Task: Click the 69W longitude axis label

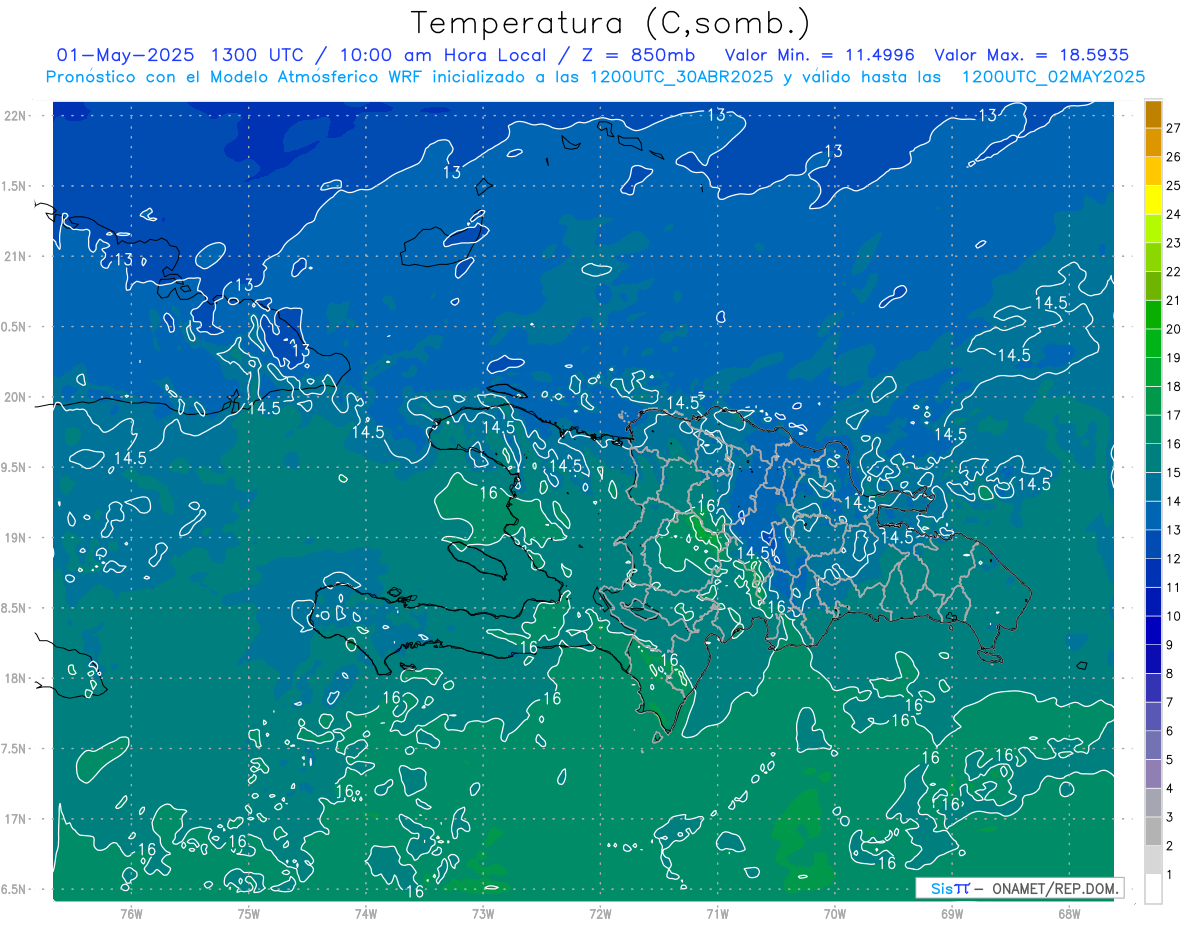Action: coord(952,913)
